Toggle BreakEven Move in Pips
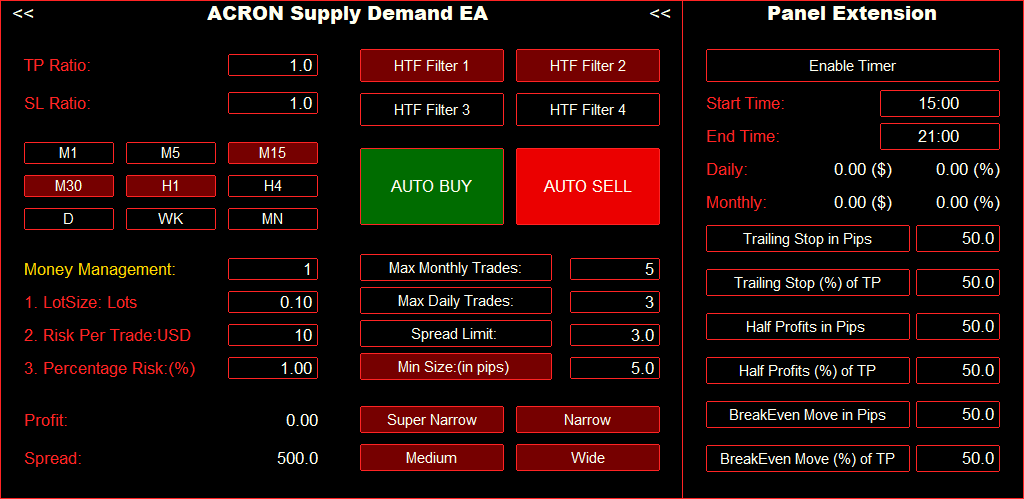 [x=808, y=415]
